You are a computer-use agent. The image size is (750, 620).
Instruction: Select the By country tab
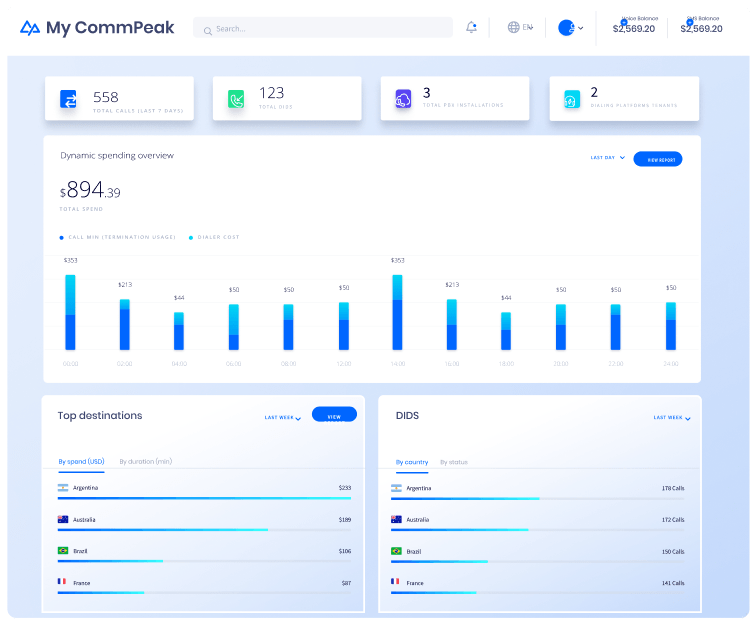coord(412,462)
